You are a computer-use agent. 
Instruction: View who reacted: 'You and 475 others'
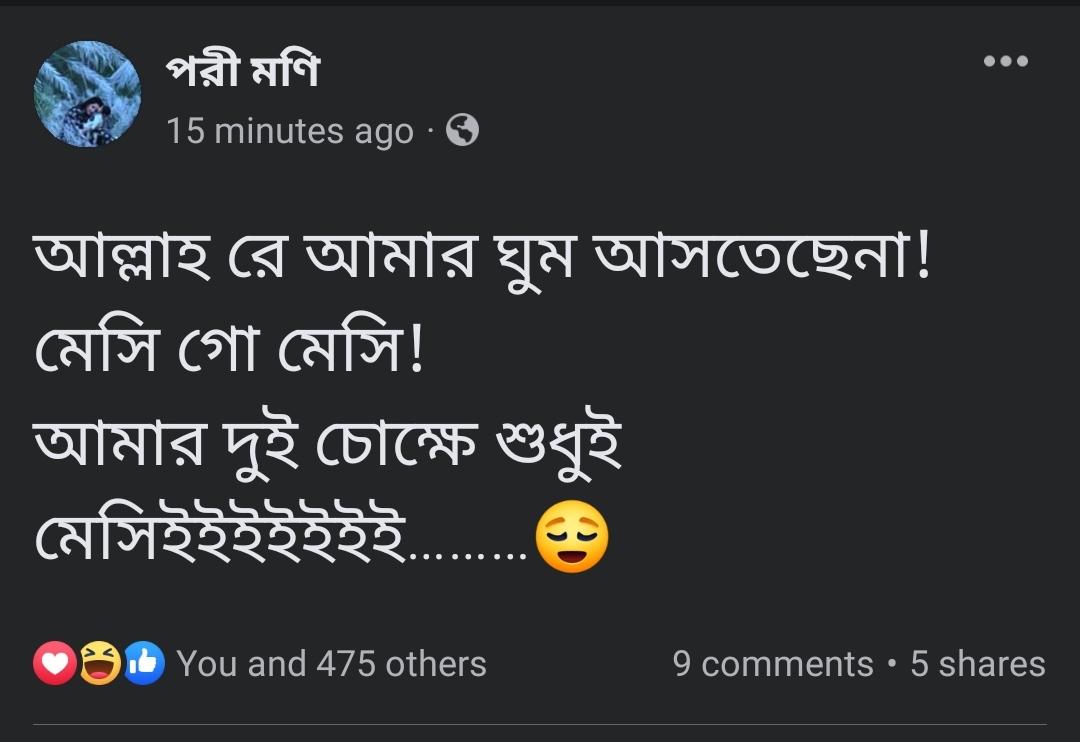[x=331, y=664]
